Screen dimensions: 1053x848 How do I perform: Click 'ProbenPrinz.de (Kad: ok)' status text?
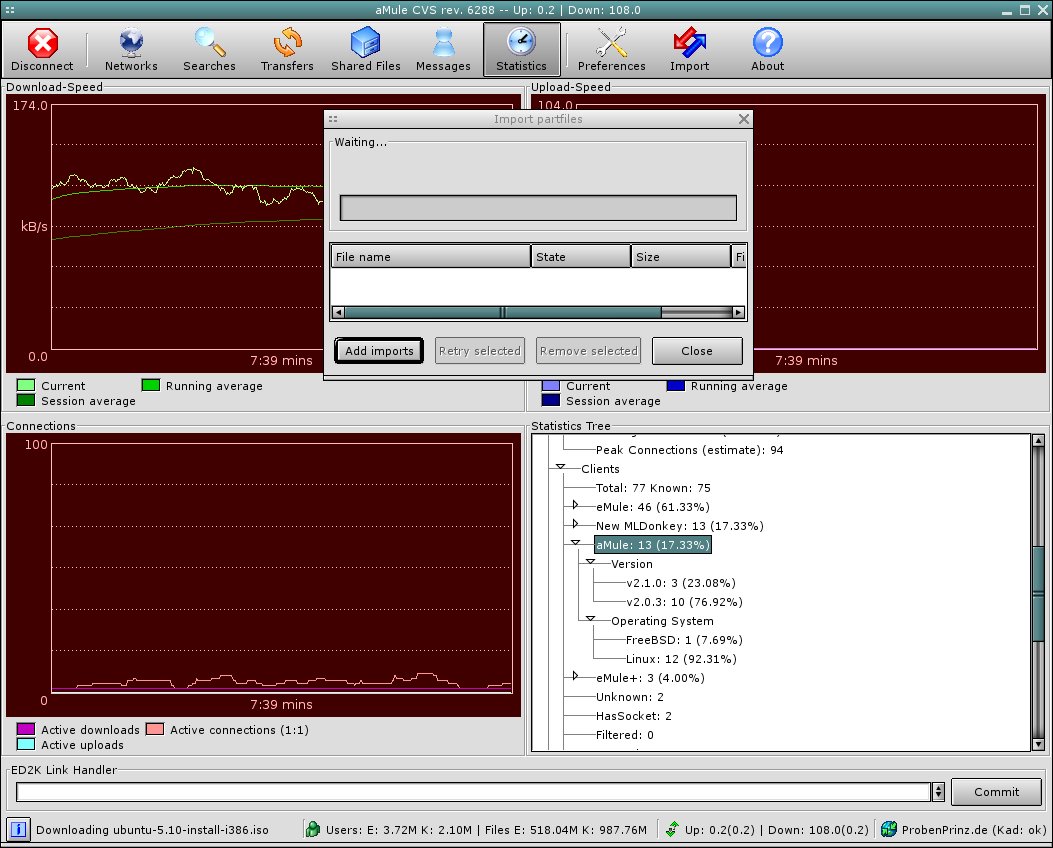[973, 830]
